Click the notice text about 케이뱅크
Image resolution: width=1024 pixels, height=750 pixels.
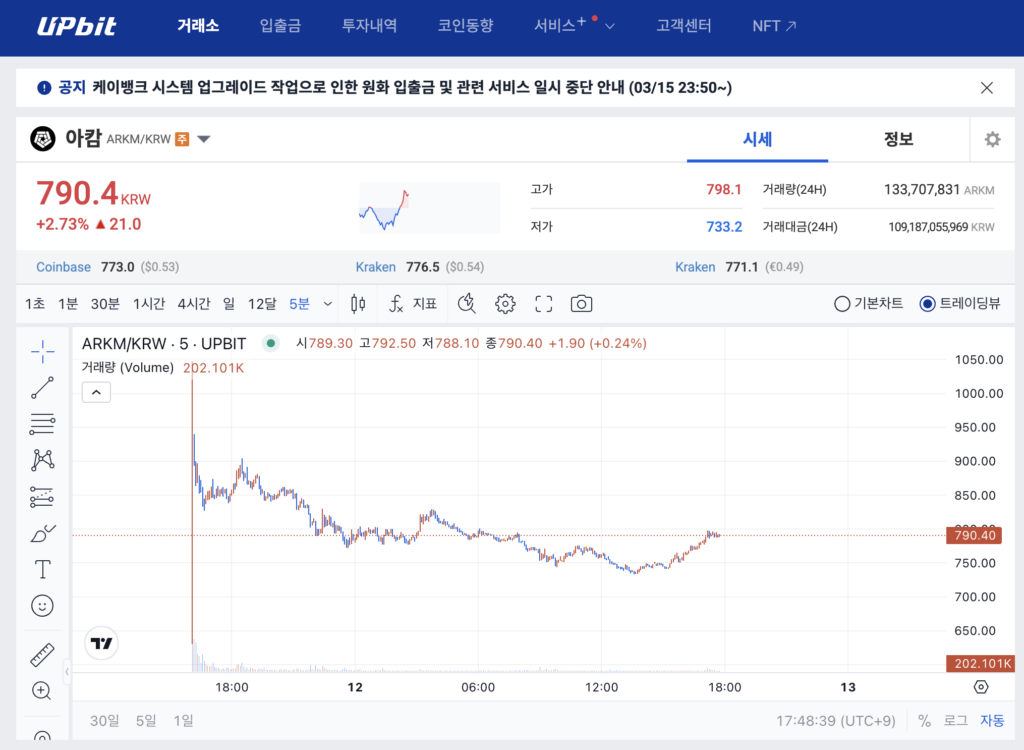click(411, 88)
